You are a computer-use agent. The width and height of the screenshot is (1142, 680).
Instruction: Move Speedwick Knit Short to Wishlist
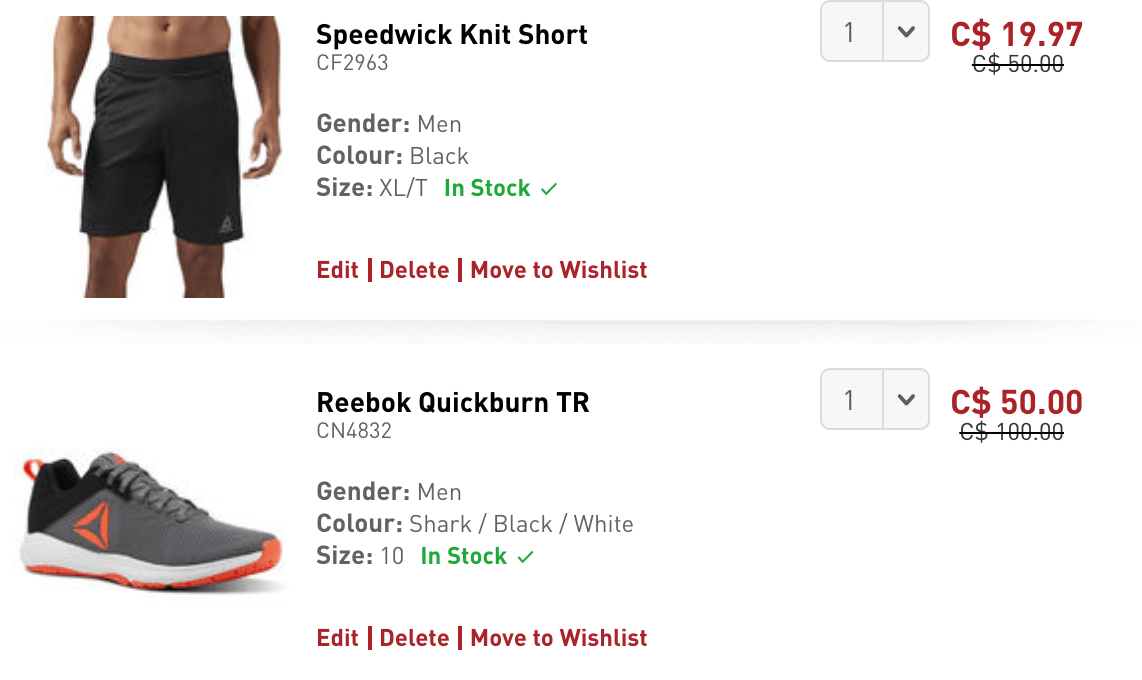(559, 270)
